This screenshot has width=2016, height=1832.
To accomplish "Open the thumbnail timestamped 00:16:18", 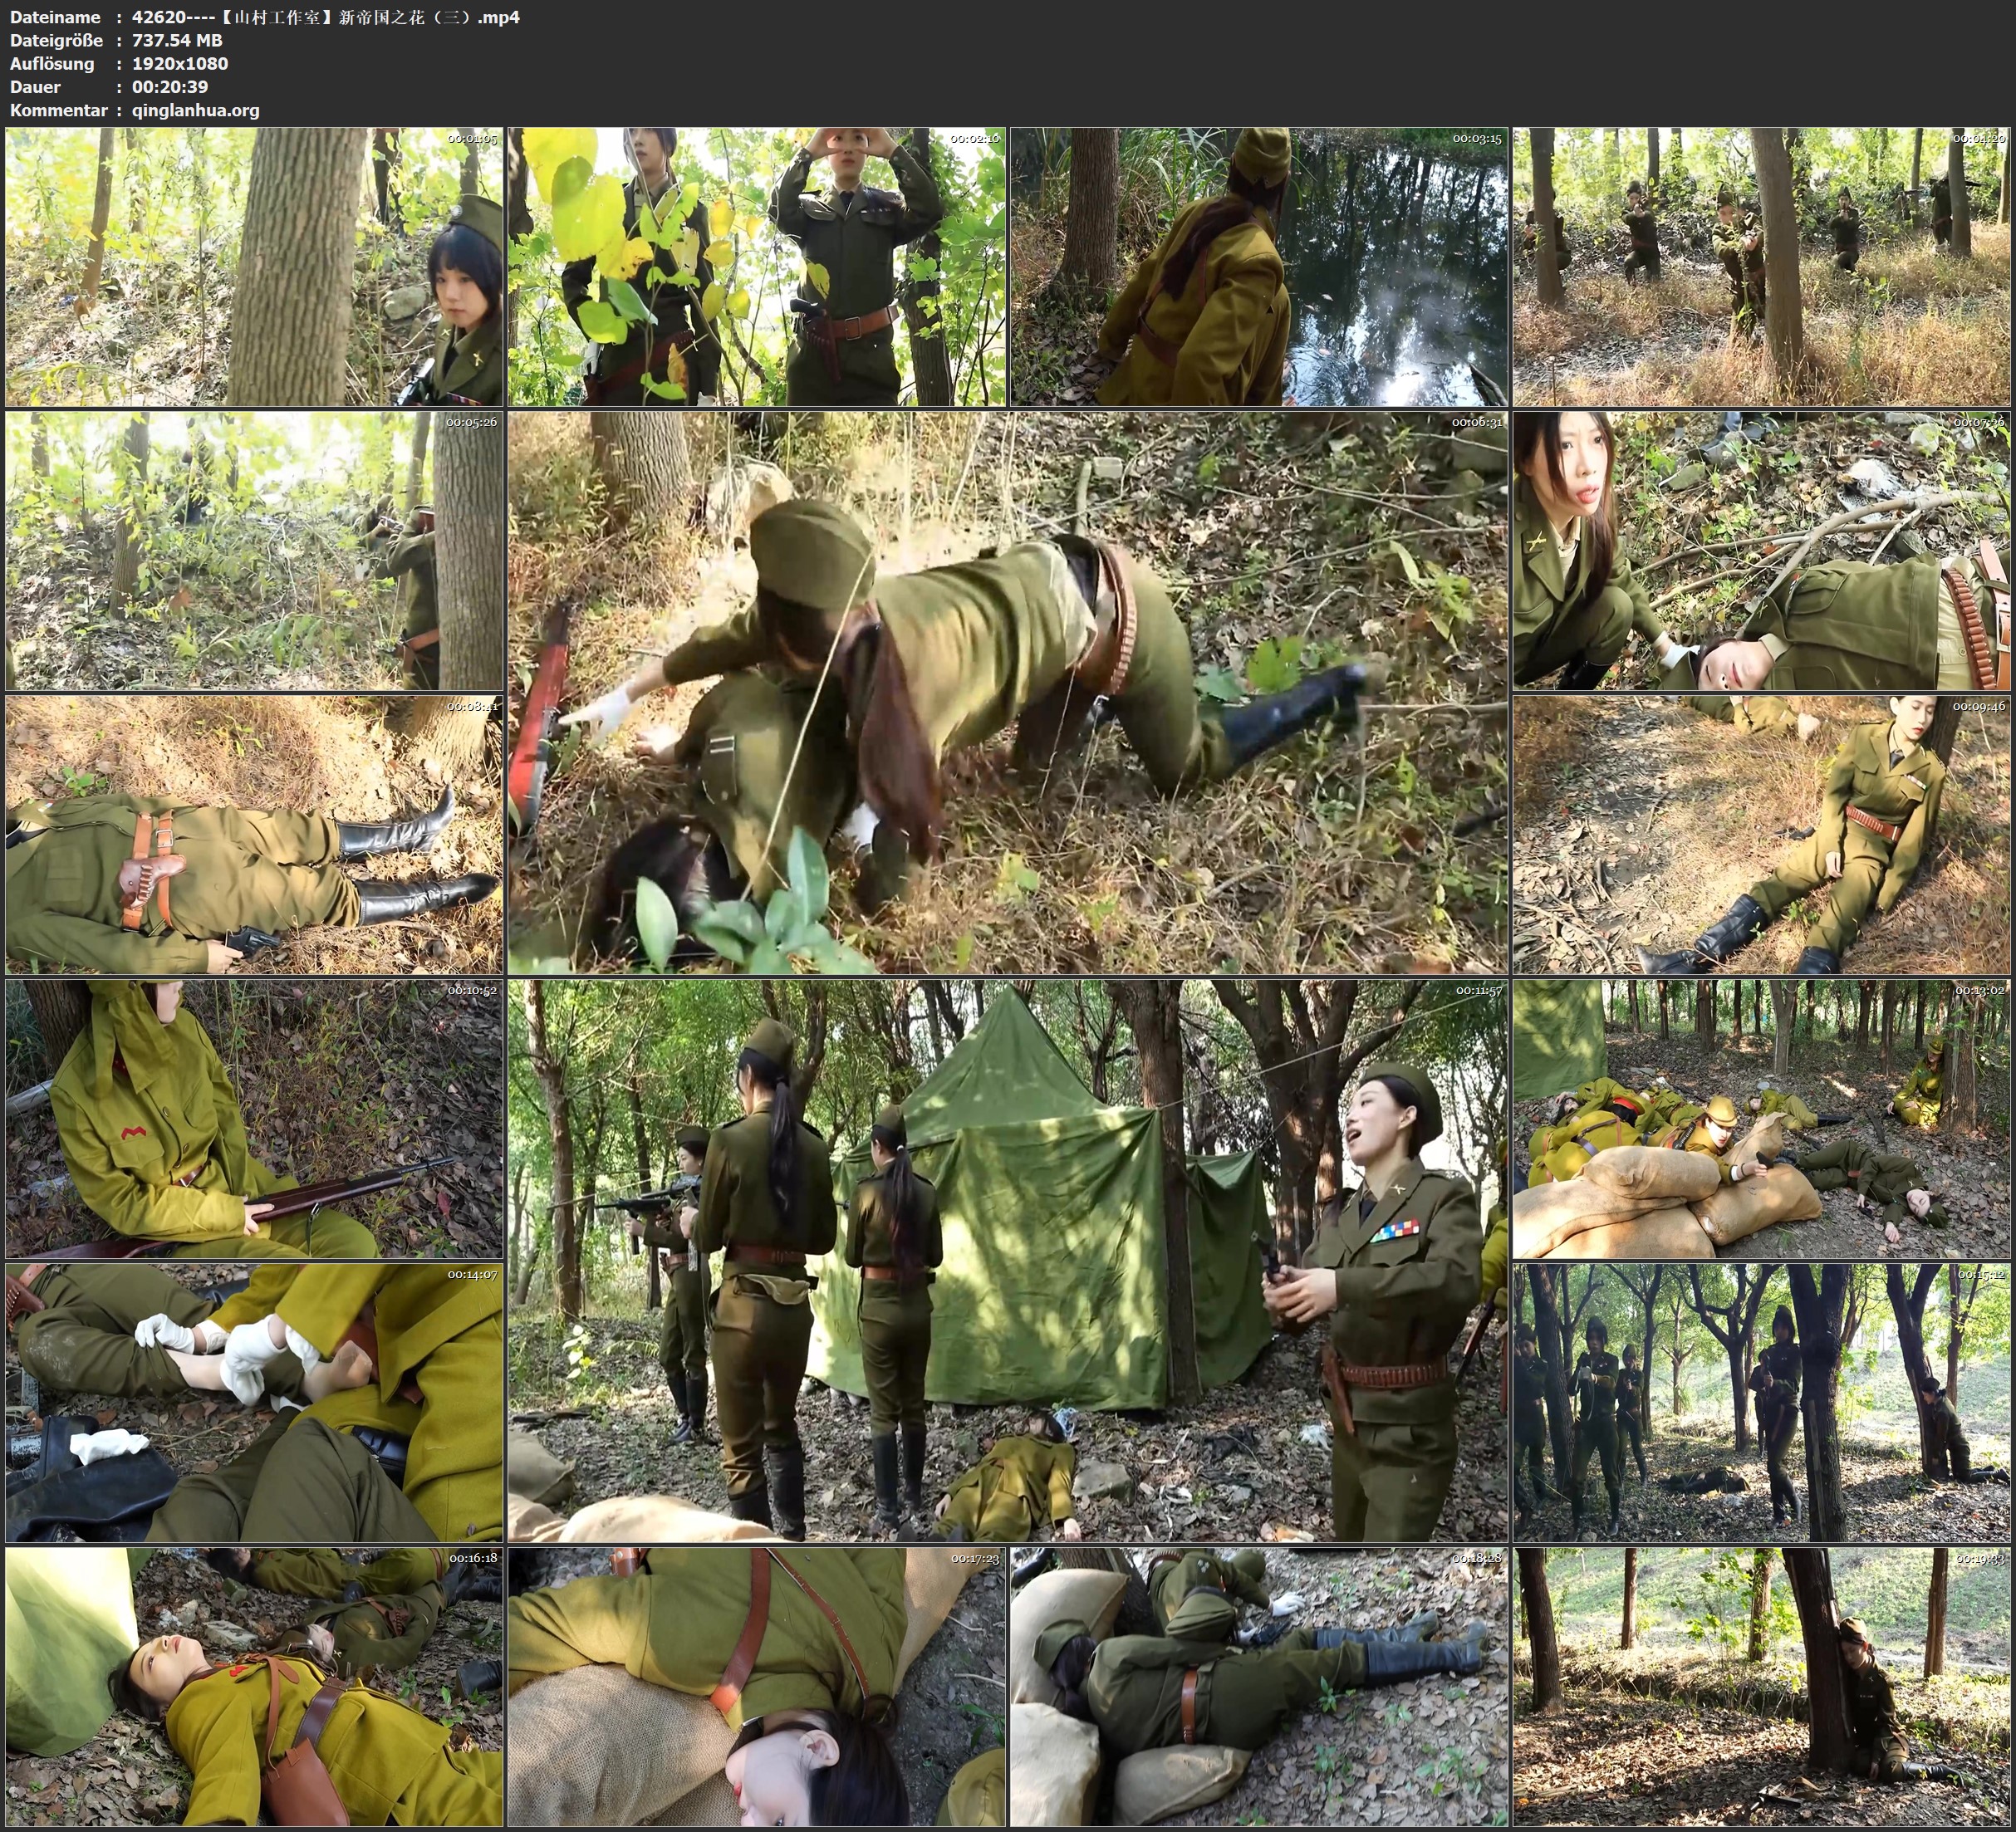I will [254, 1687].
